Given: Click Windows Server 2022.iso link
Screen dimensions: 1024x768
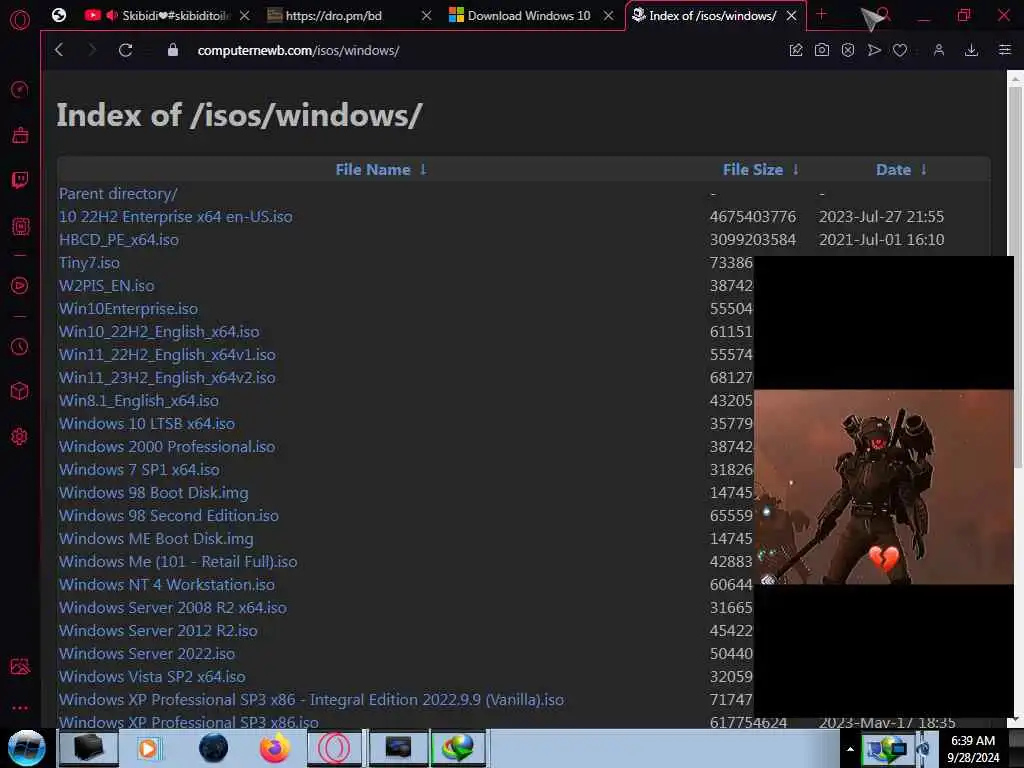Looking at the screenshot, I should [147, 654].
